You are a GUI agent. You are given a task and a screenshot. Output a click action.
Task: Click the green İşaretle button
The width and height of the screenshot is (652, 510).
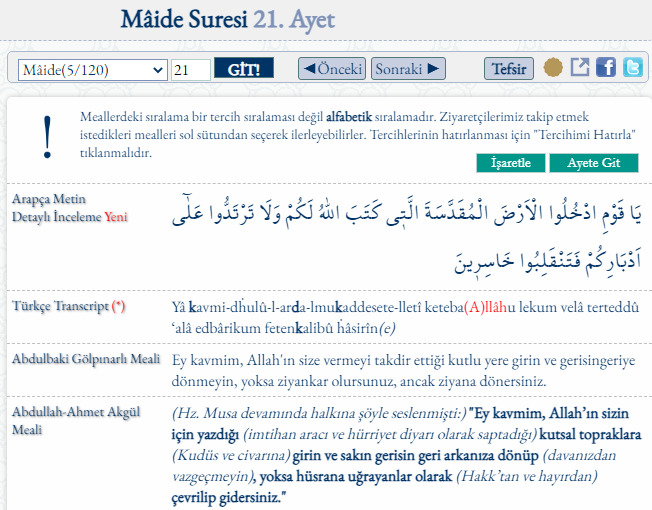(x=511, y=163)
